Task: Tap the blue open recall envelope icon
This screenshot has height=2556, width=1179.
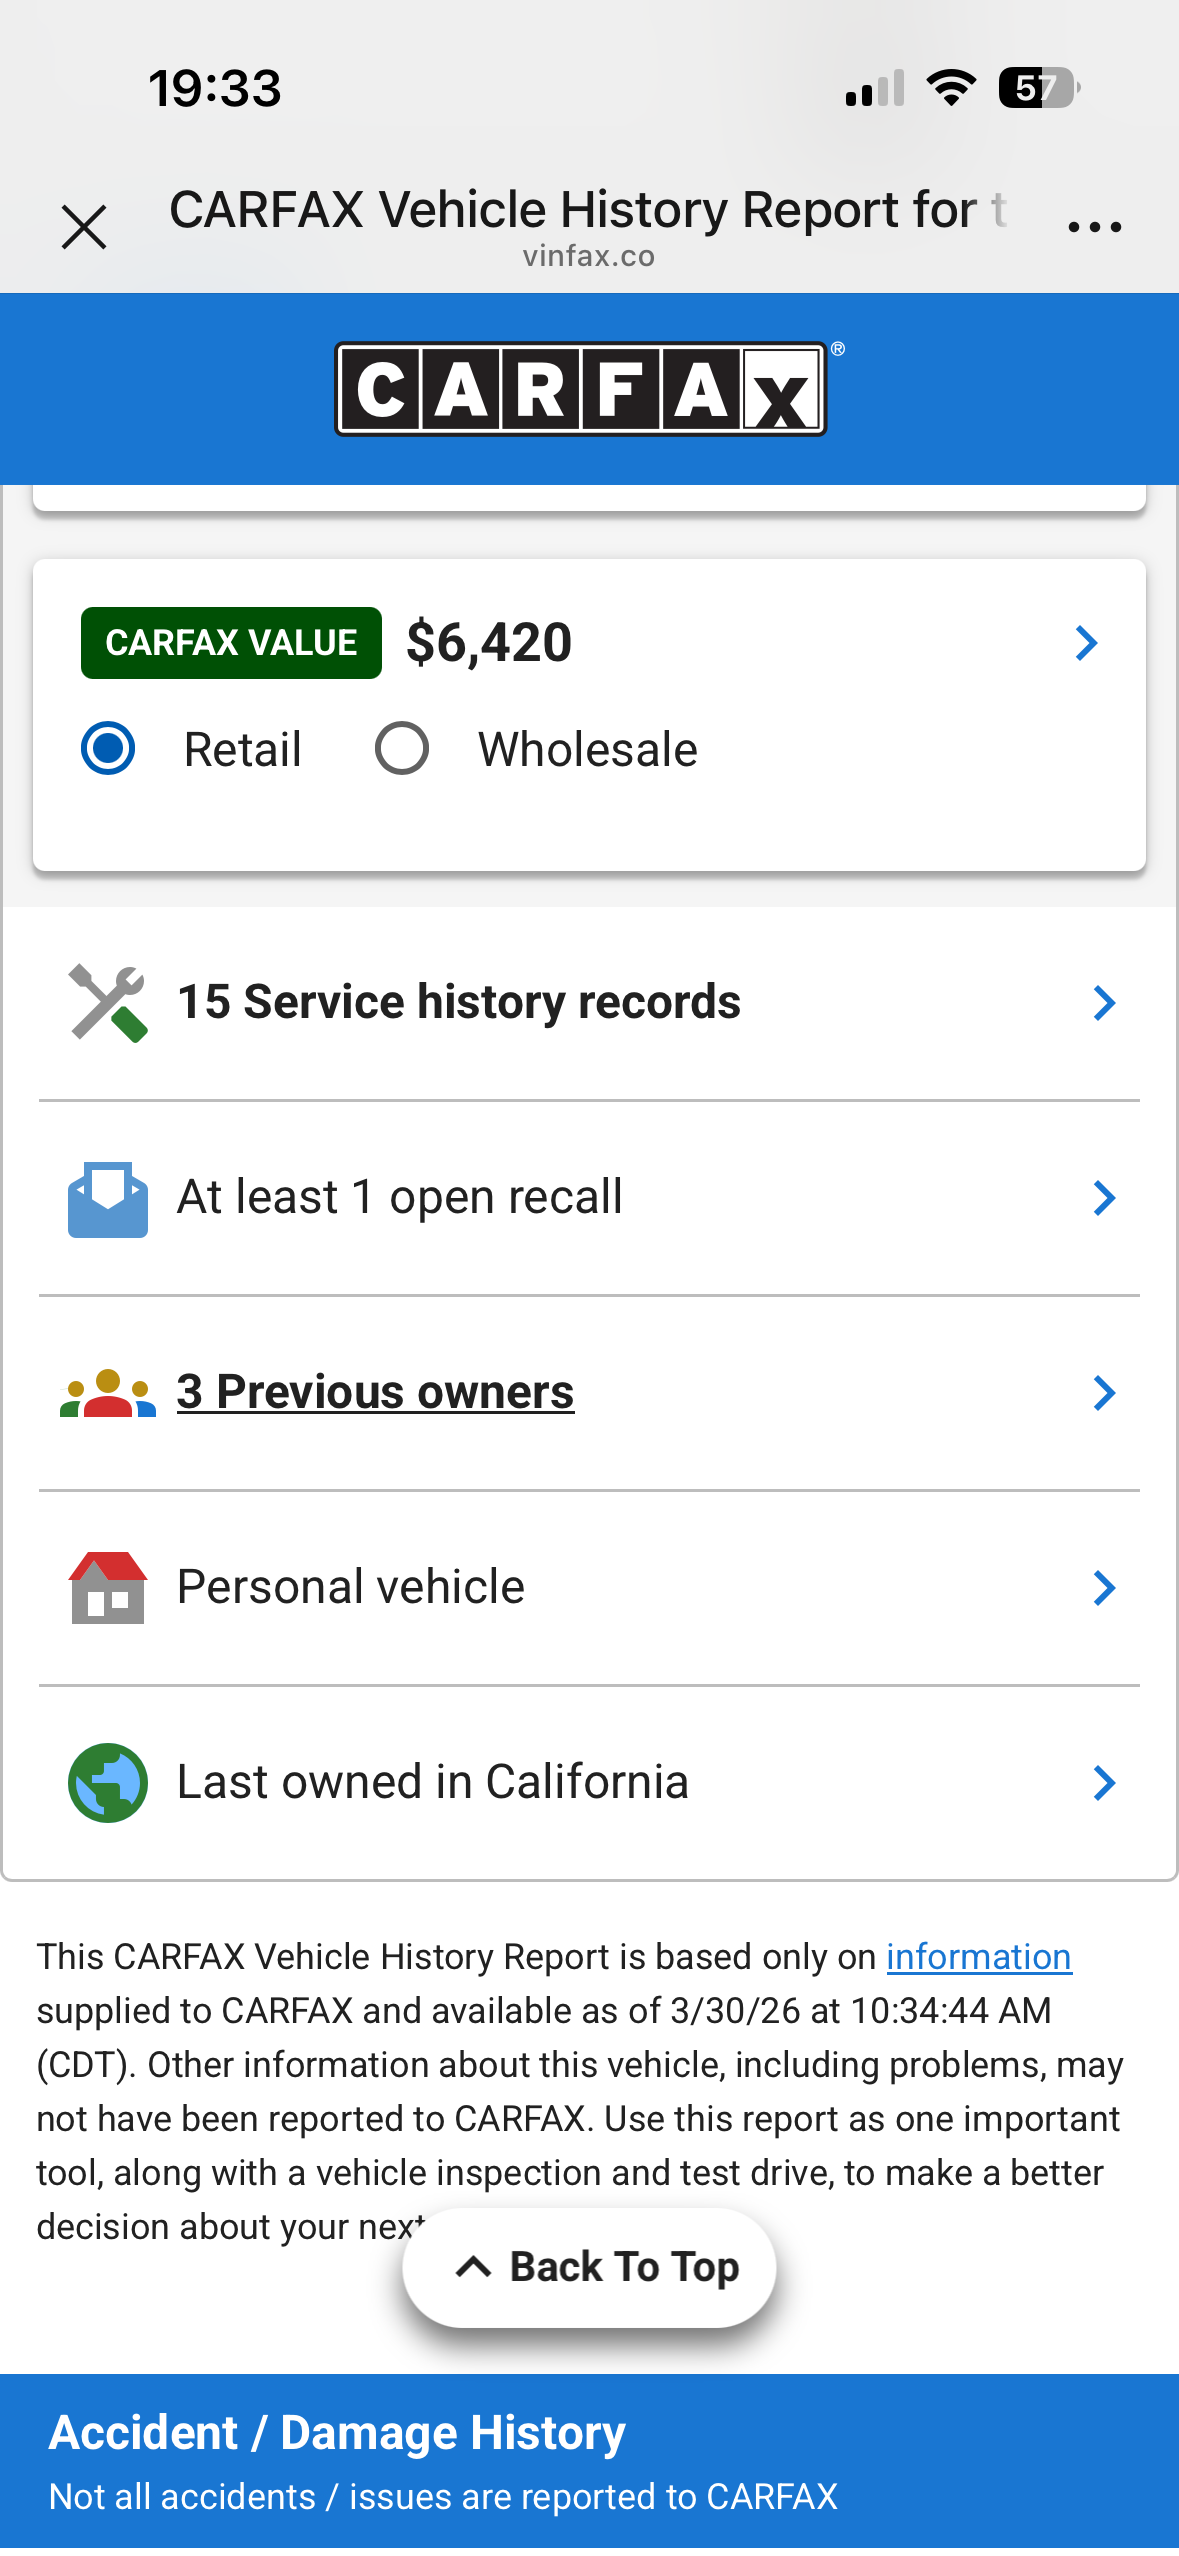Action: [x=108, y=1198]
